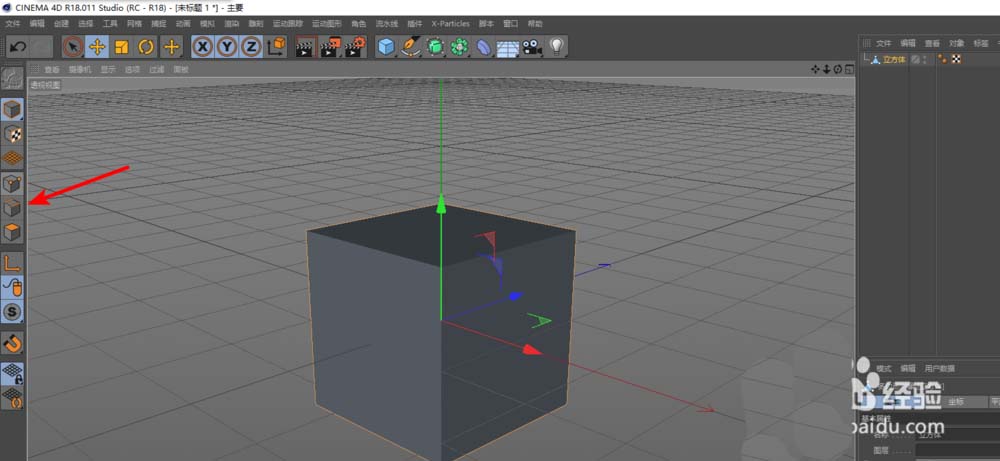Select the Rotate tool icon

tap(146, 46)
